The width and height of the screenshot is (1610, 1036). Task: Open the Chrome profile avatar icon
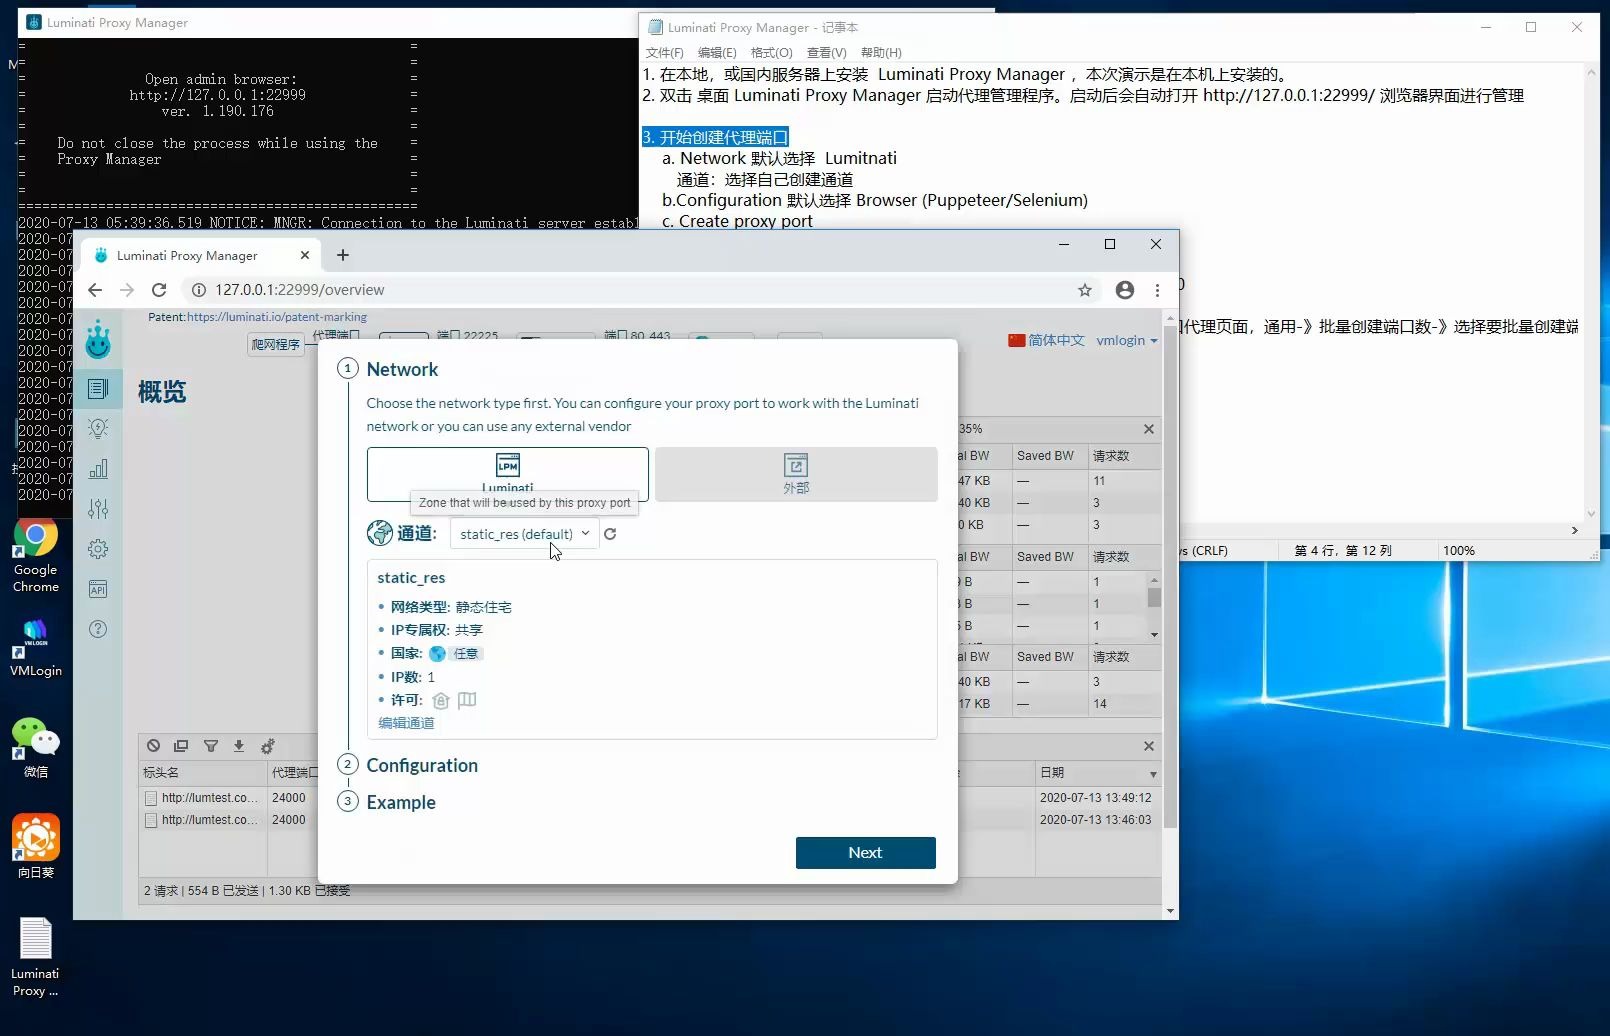click(x=1125, y=290)
